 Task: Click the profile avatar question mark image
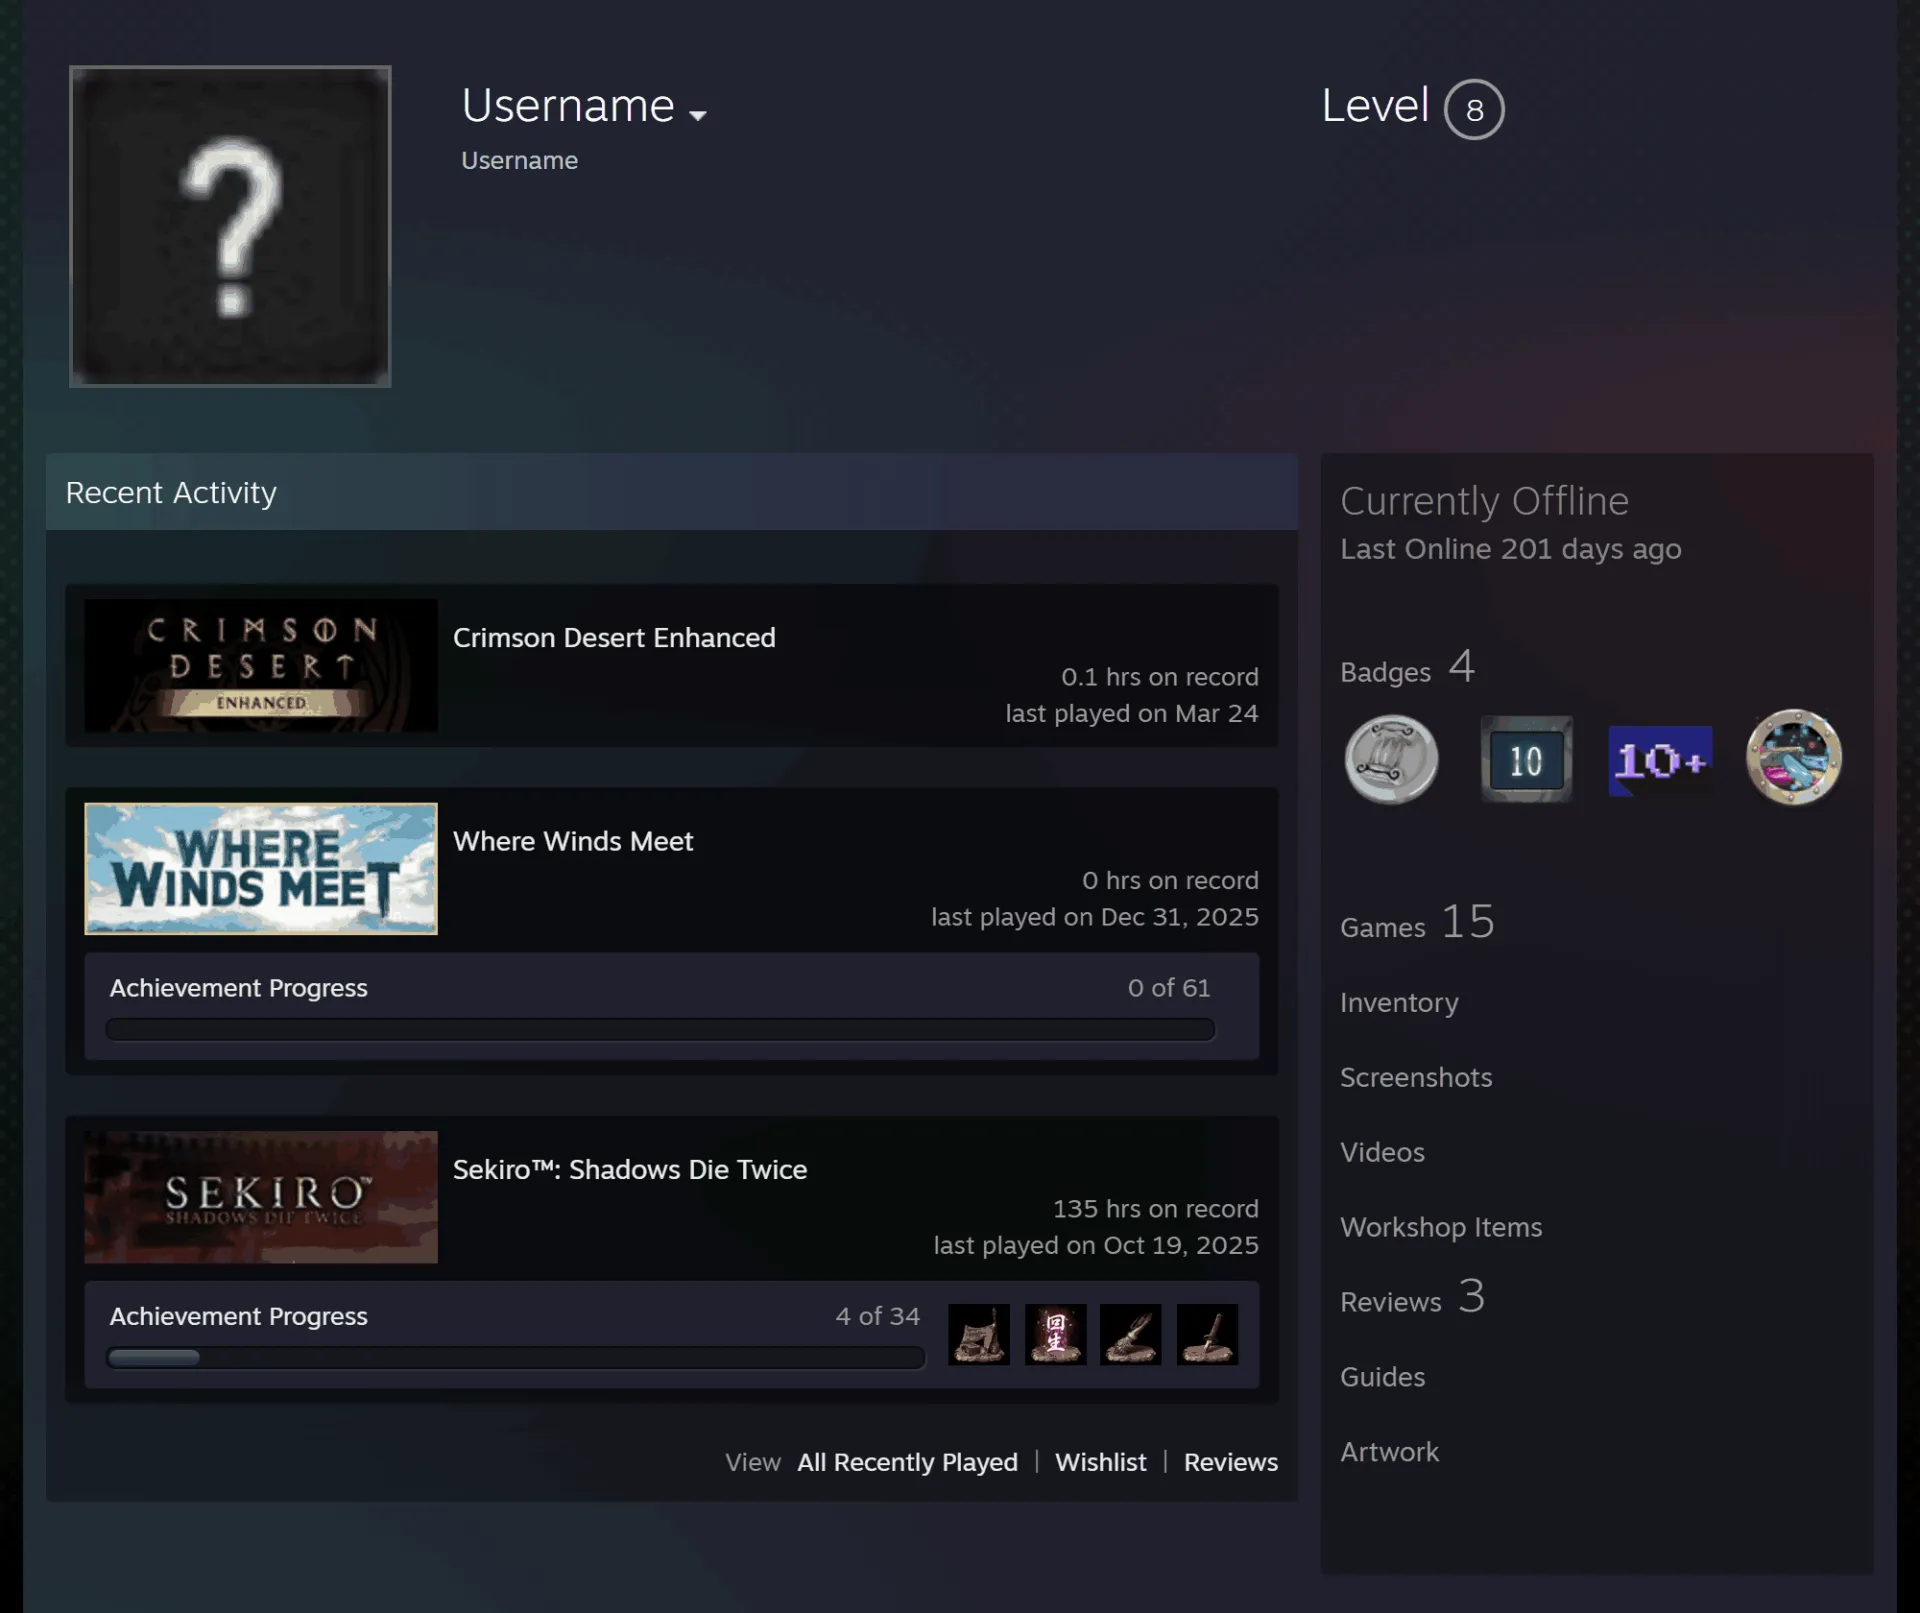click(x=230, y=226)
